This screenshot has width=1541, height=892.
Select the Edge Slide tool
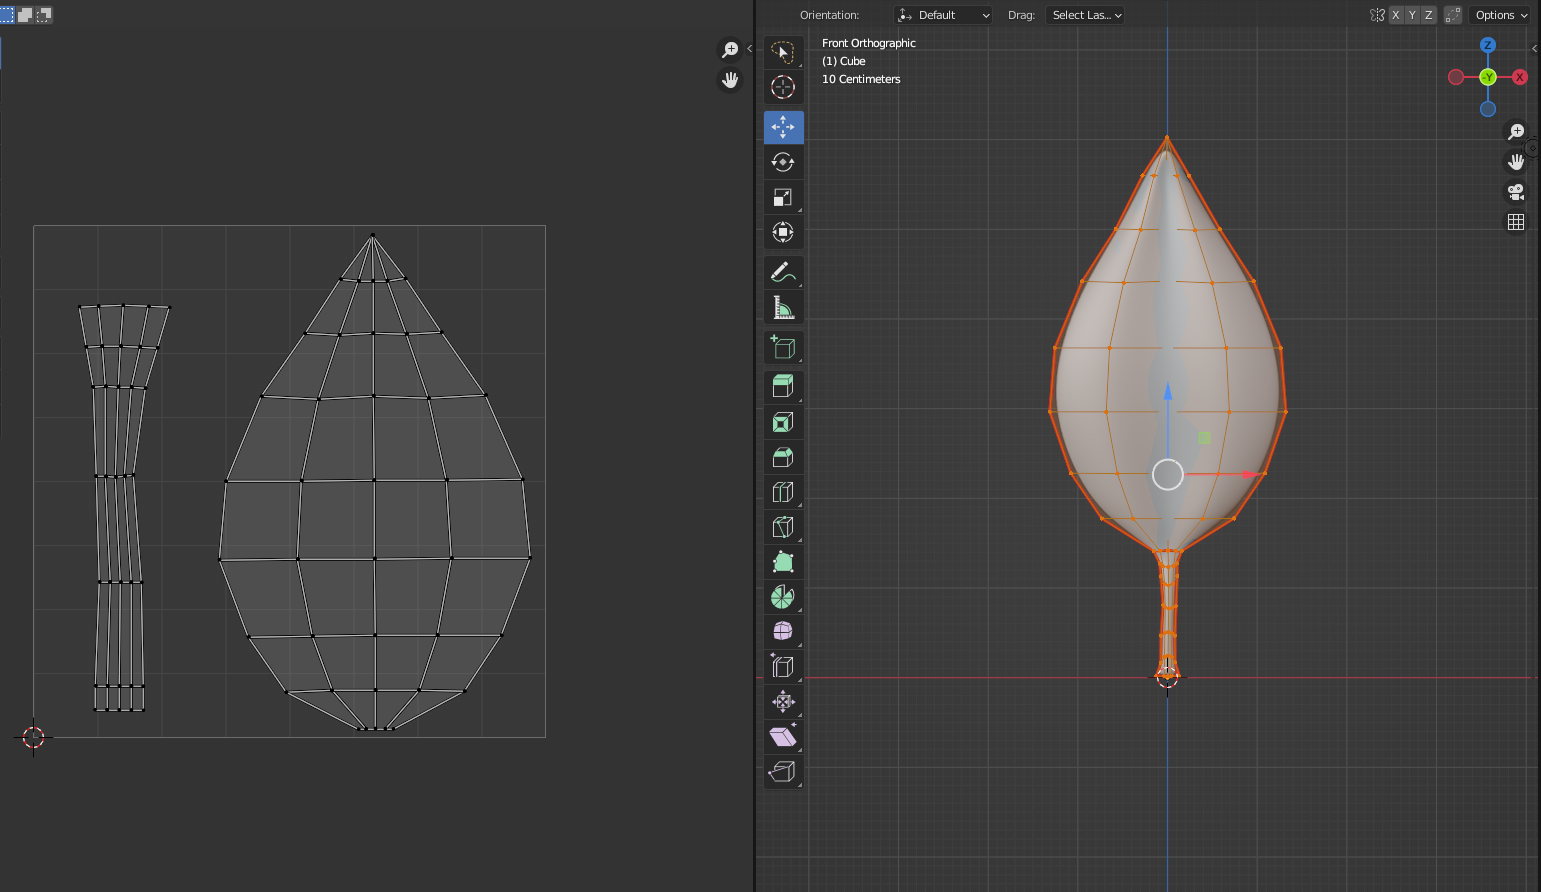coord(783,667)
